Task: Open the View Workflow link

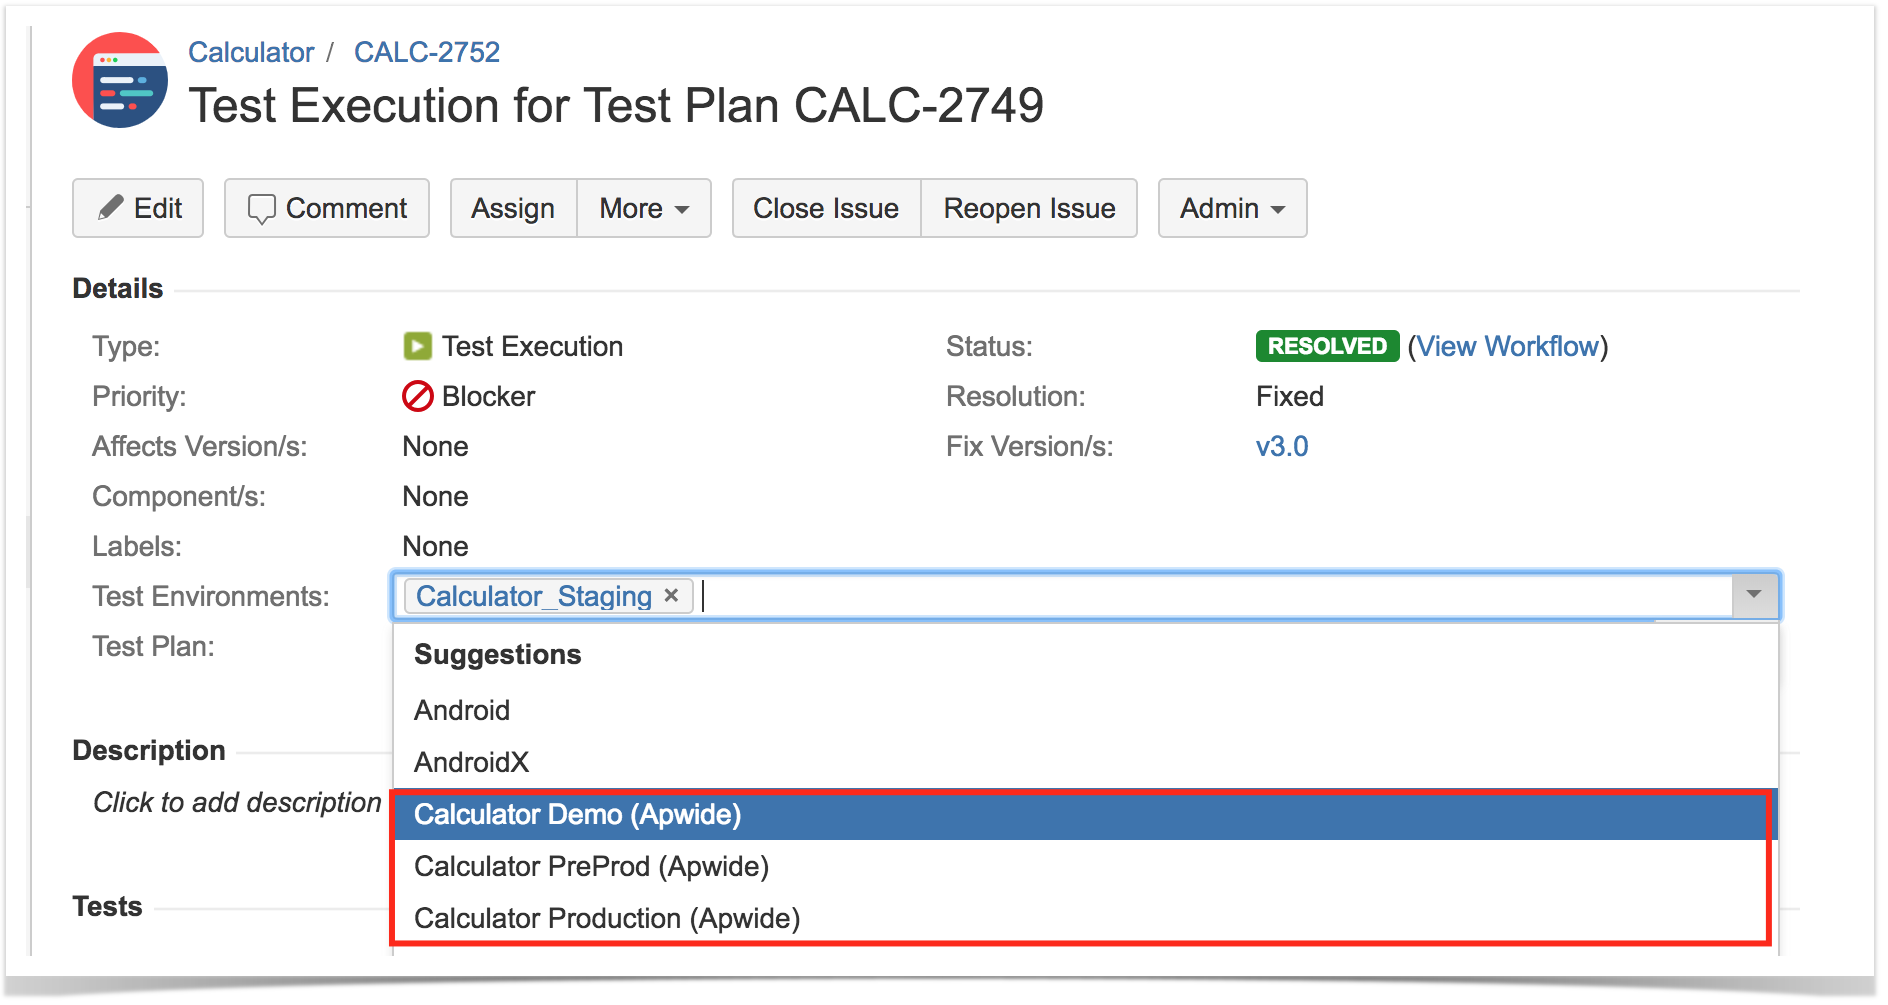Action: (1508, 346)
